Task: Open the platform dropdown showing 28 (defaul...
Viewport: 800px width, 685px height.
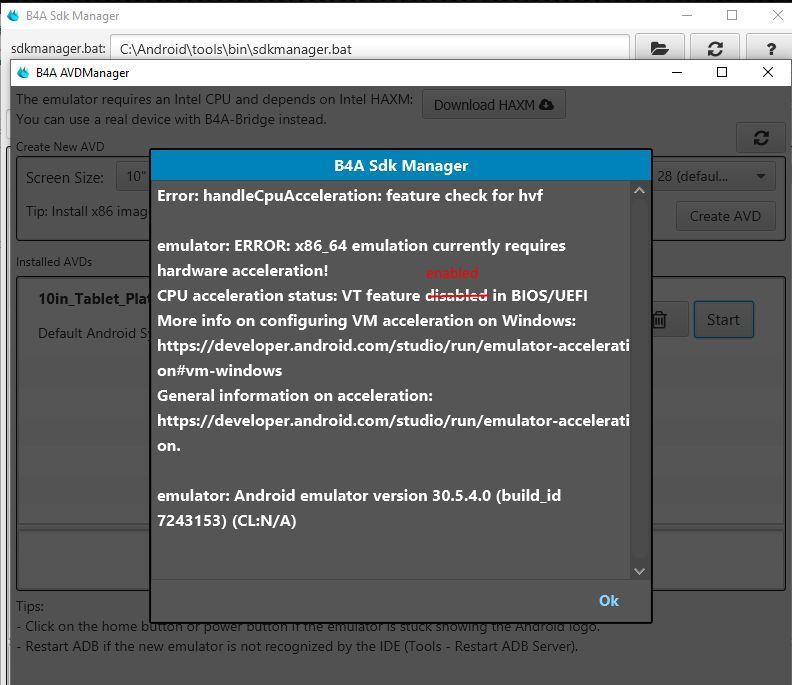Action: [x=714, y=176]
